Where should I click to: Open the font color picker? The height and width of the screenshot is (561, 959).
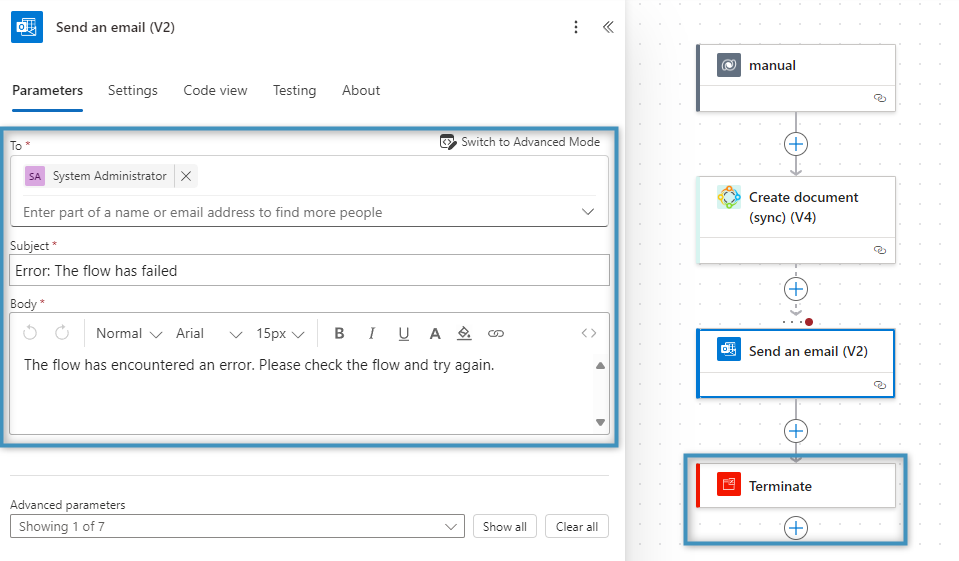[x=435, y=333]
